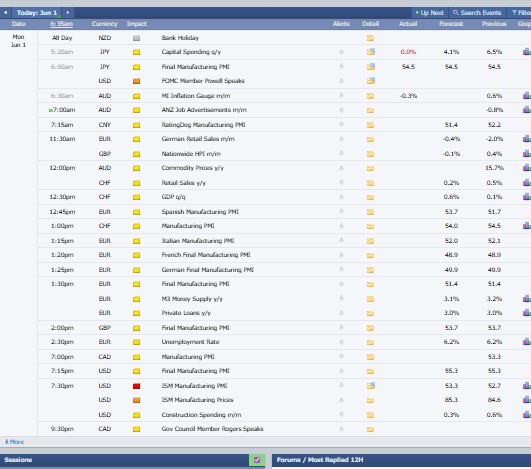
Task: Expand More events at list bottom
Action: 14,442
